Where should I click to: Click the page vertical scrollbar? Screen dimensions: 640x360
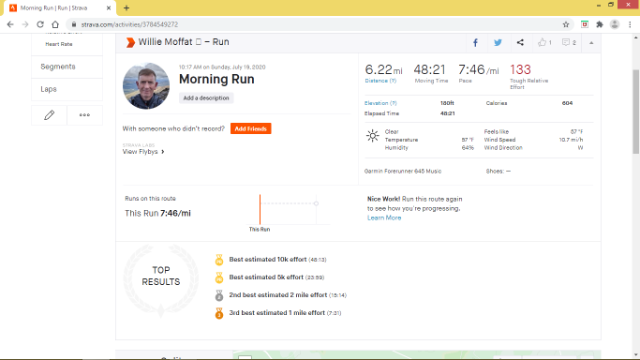[x=636, y=112]
